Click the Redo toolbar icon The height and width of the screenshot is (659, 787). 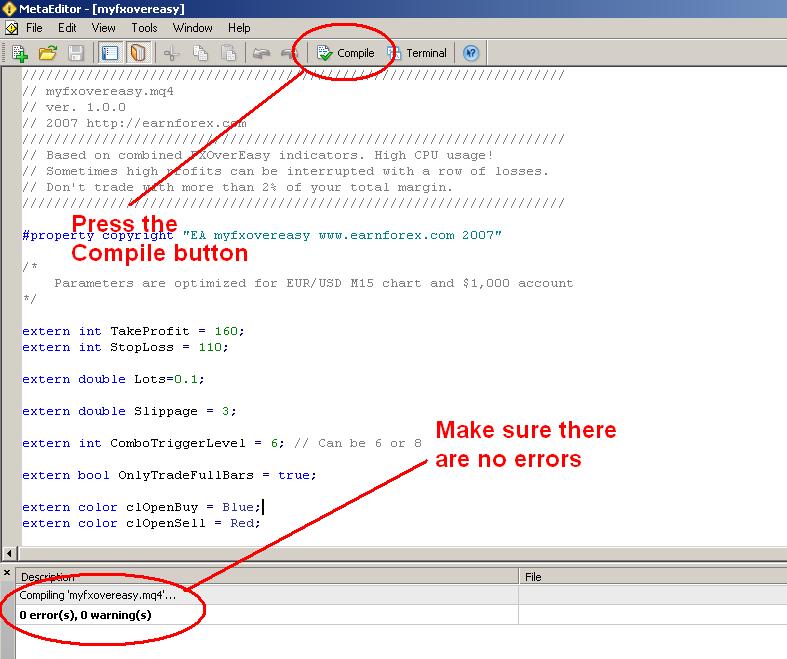[289, 53]
